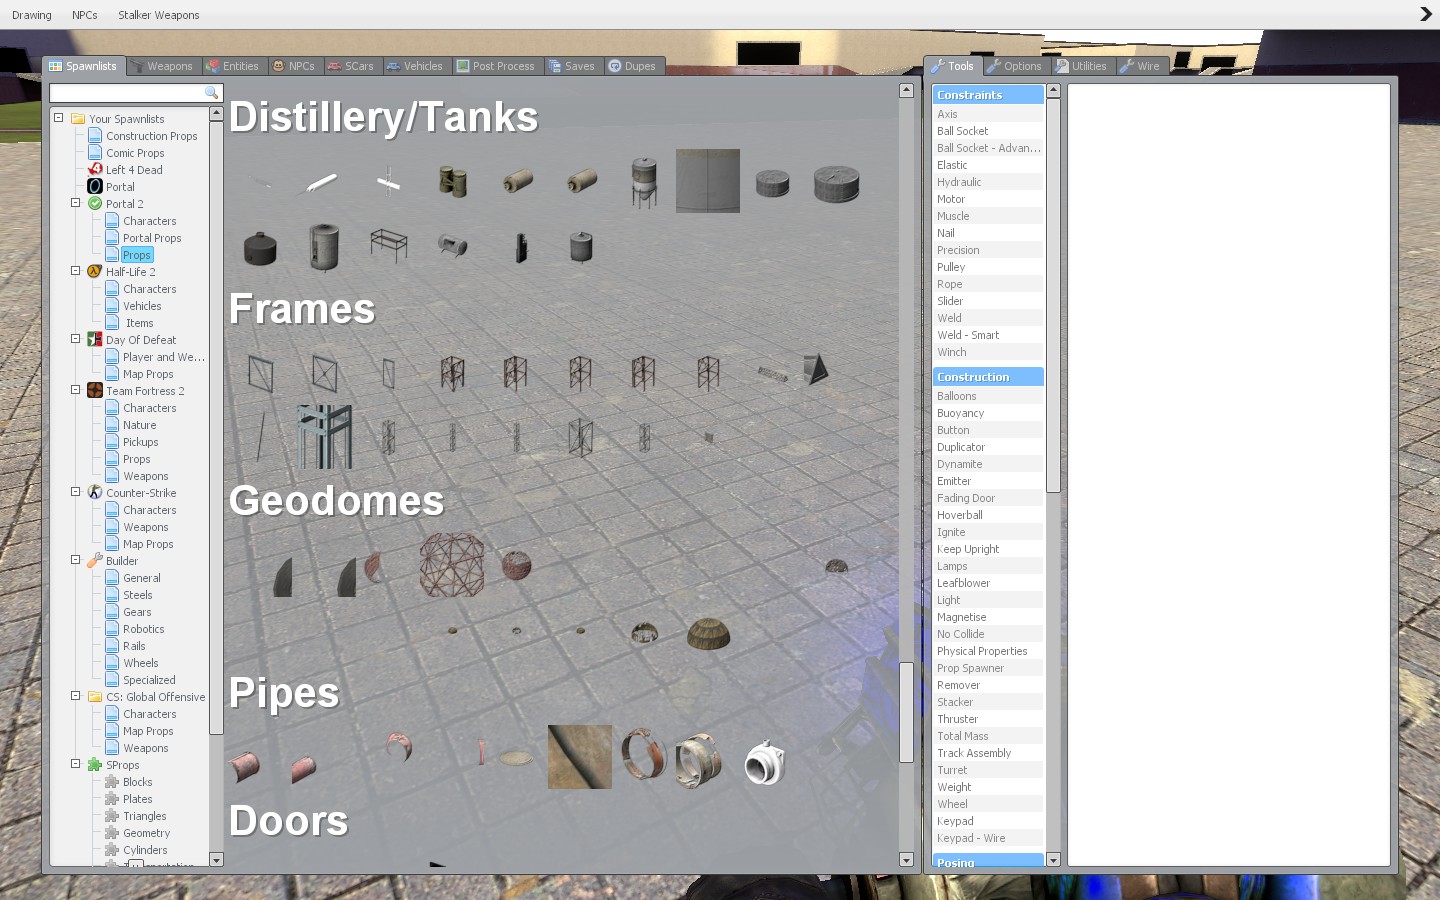The height and width of the screenshot is (900, 1440).
Task: Select the white pipe fitting prop thumbnail
Action: [x=765, y=764]
